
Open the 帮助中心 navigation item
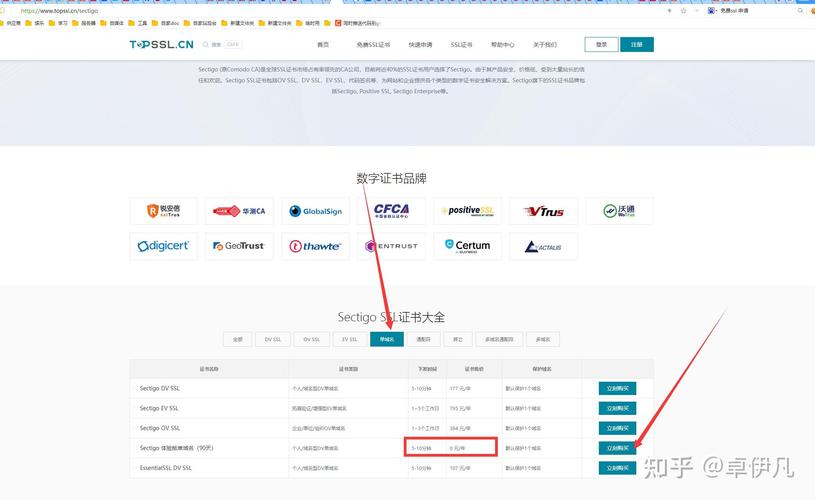(x=503, y=45)
